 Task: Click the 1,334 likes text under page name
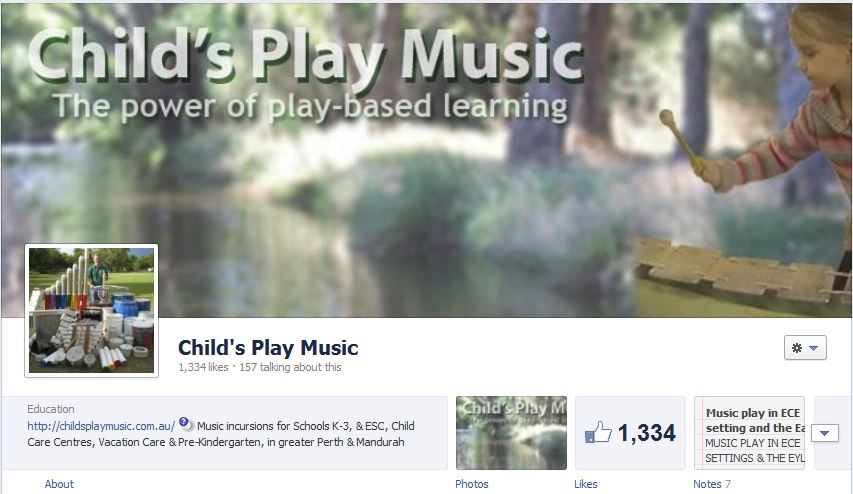203,367
